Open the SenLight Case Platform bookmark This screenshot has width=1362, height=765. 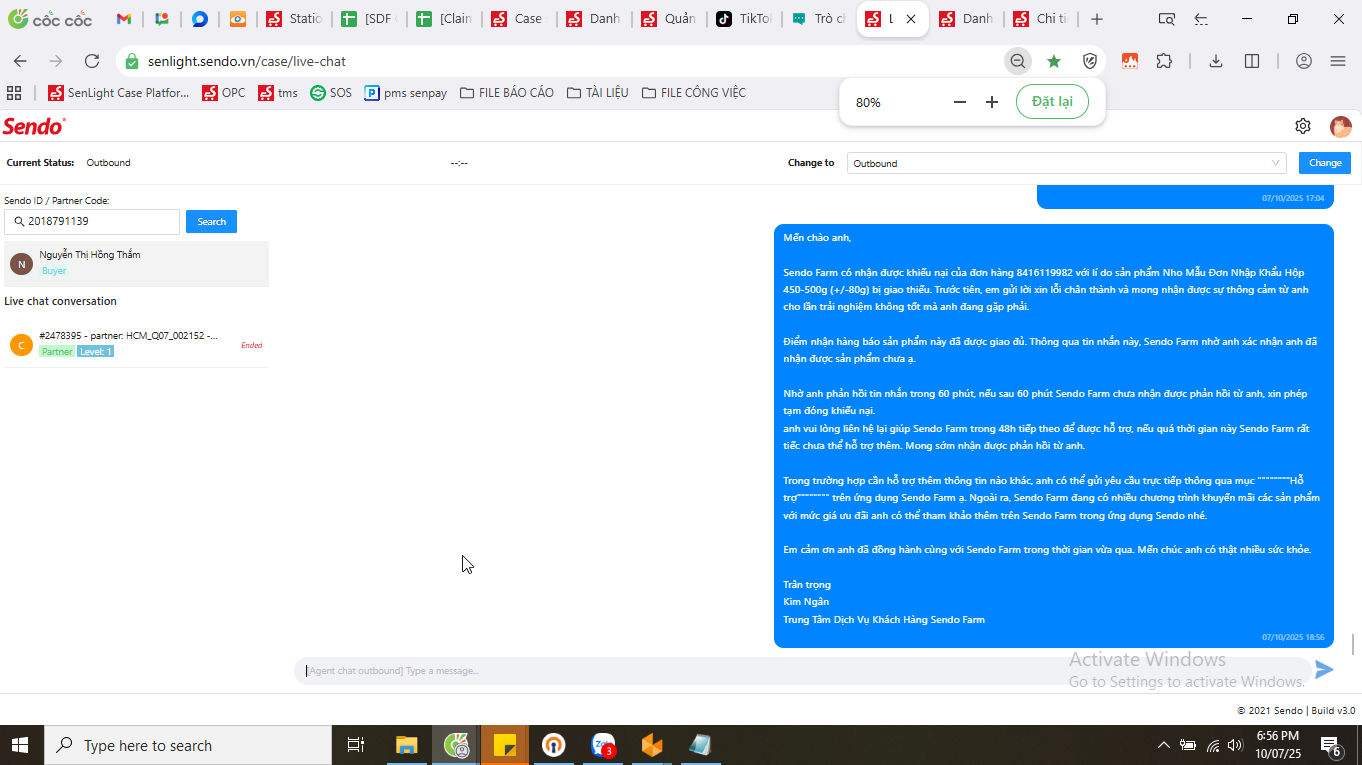click(119, 93)
